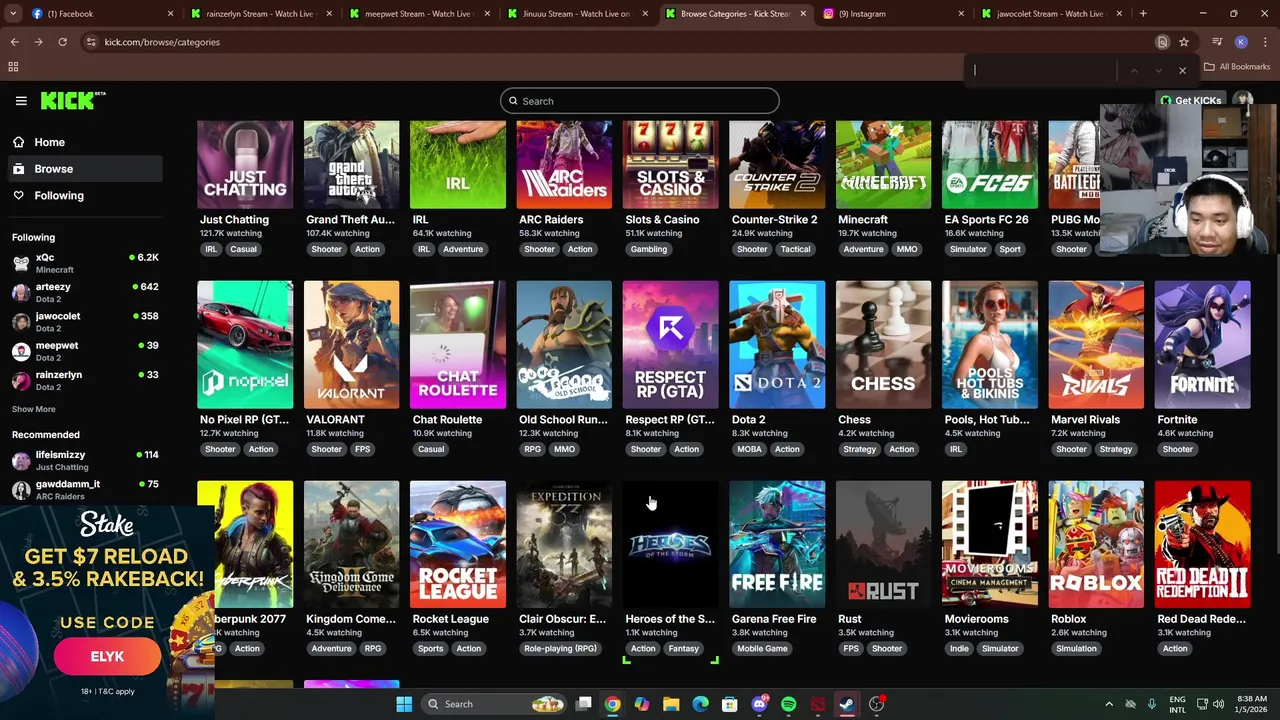Open Chat Roulette category thumbnail
The image size is (1280, 720).
(x=458, y=345)
